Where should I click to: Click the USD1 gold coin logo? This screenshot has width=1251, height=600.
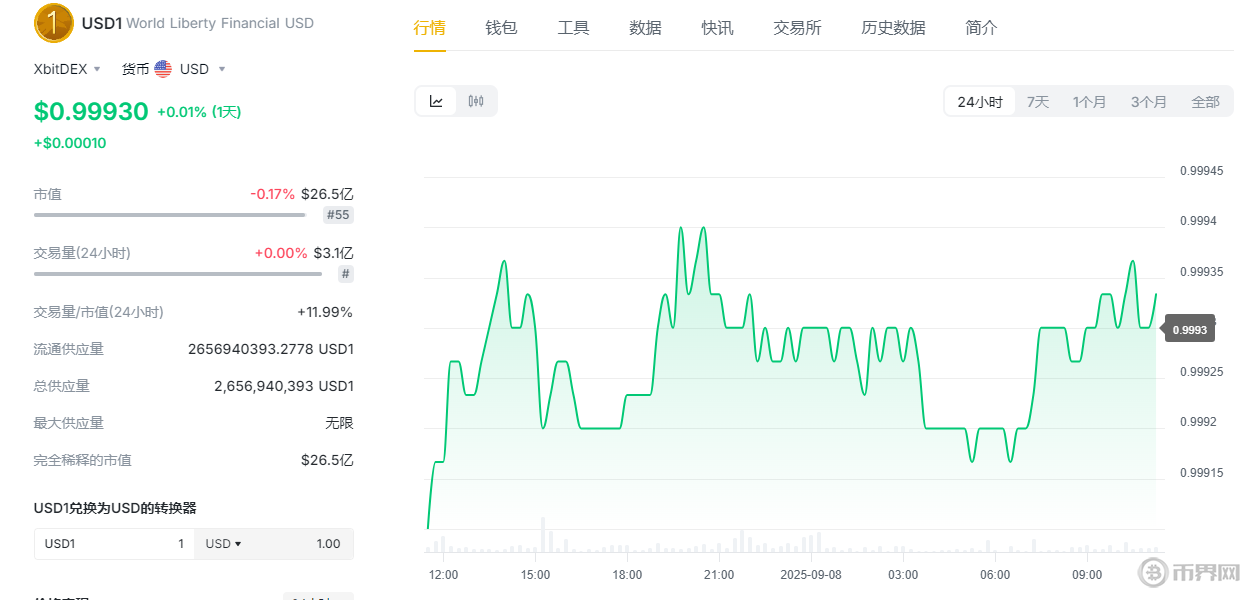pos(54,23)
